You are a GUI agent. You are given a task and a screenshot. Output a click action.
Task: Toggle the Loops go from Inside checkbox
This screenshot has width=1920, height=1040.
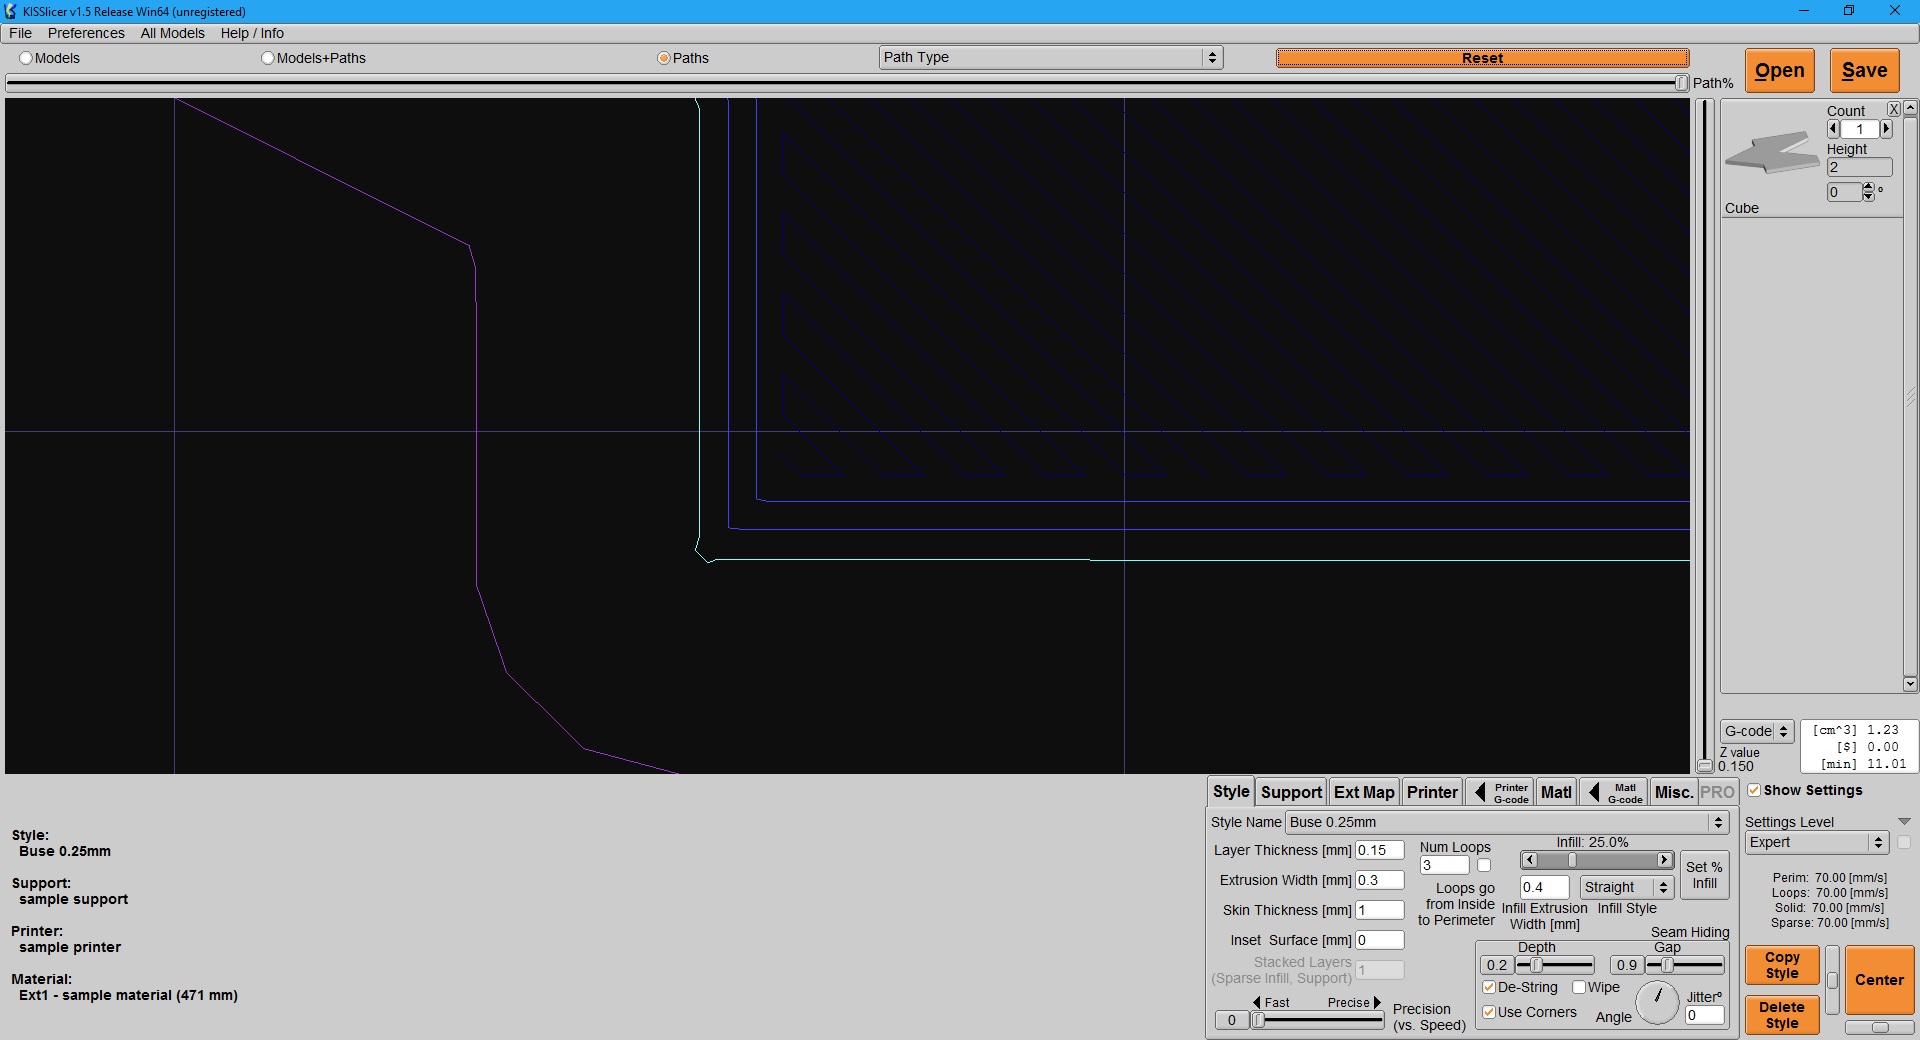(1484, 866)
